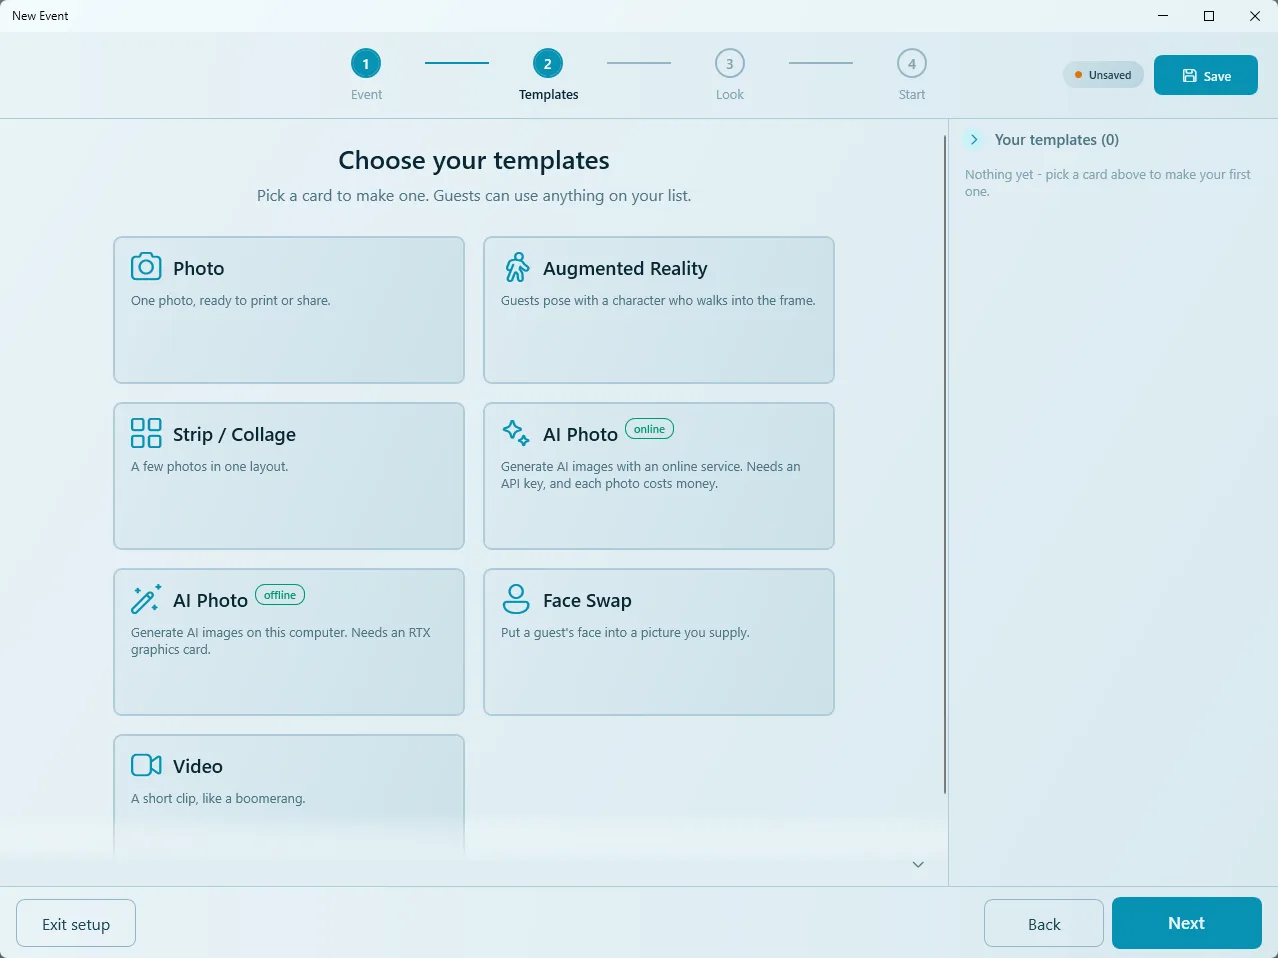Click the 'Nothing yet - pick a card' message
The image size is (1278, 958).
pyautogui.click(x=1108, y=183)
